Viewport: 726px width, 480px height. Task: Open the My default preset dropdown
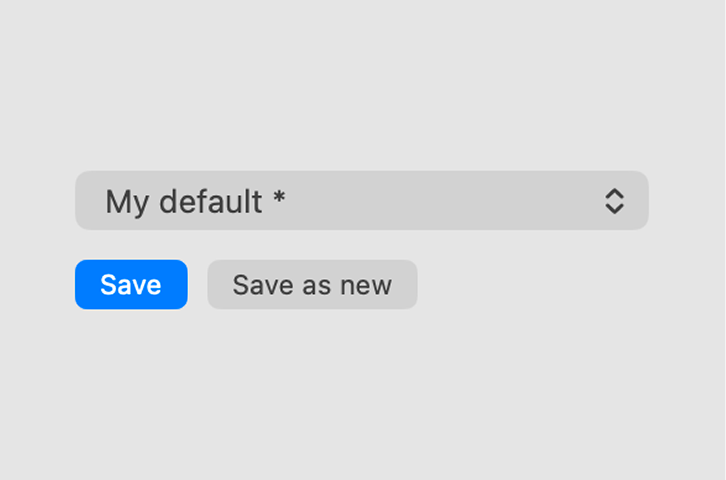click(361, 201)
